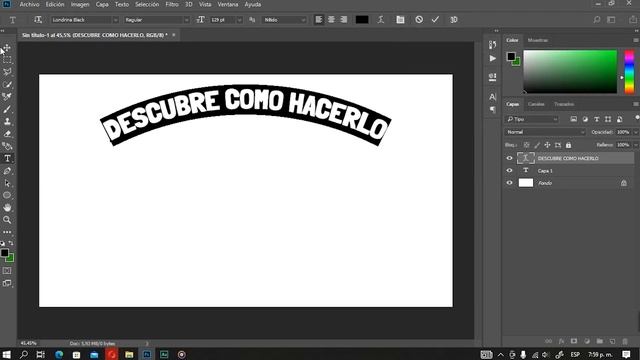Open the Filtro menu
This screenshot has height=360, width=640.
click(172, 4)
